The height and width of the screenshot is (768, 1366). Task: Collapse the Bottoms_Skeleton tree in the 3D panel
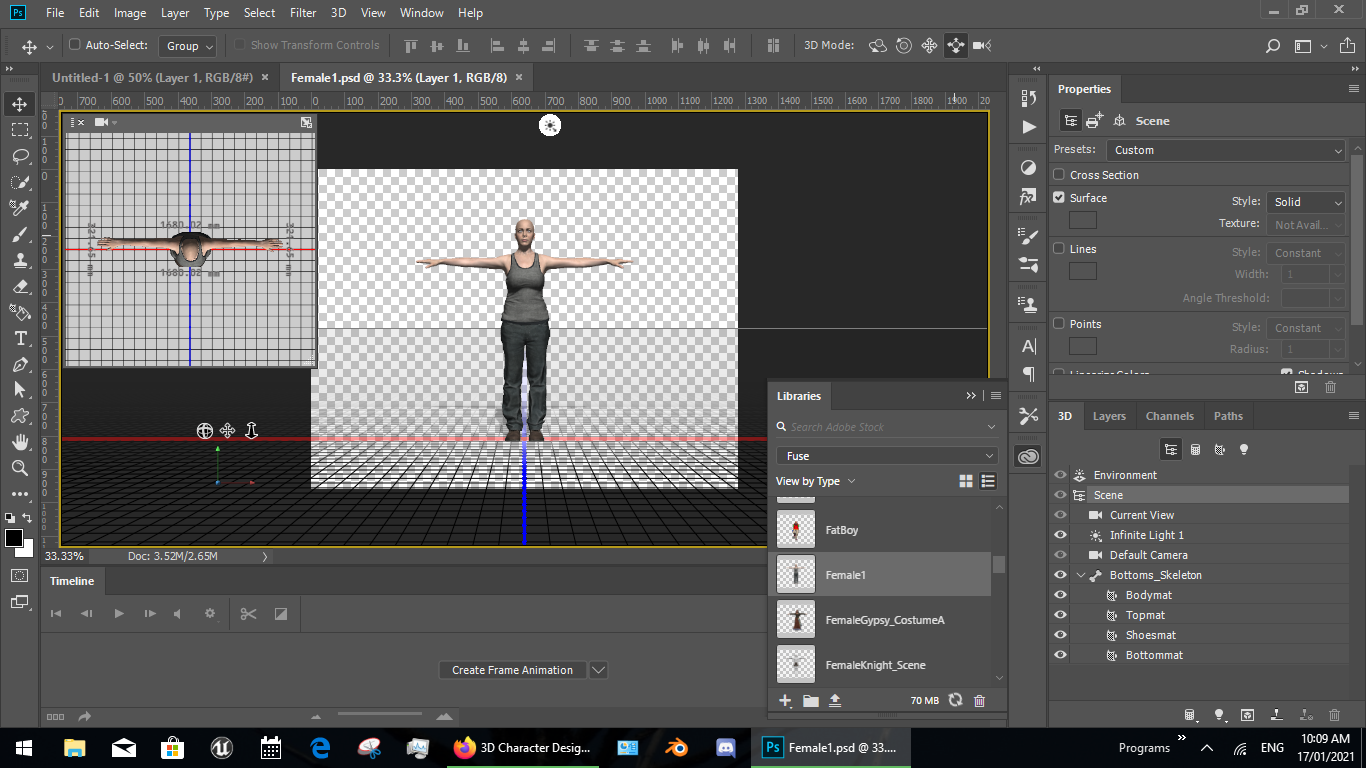[1079, 575]
